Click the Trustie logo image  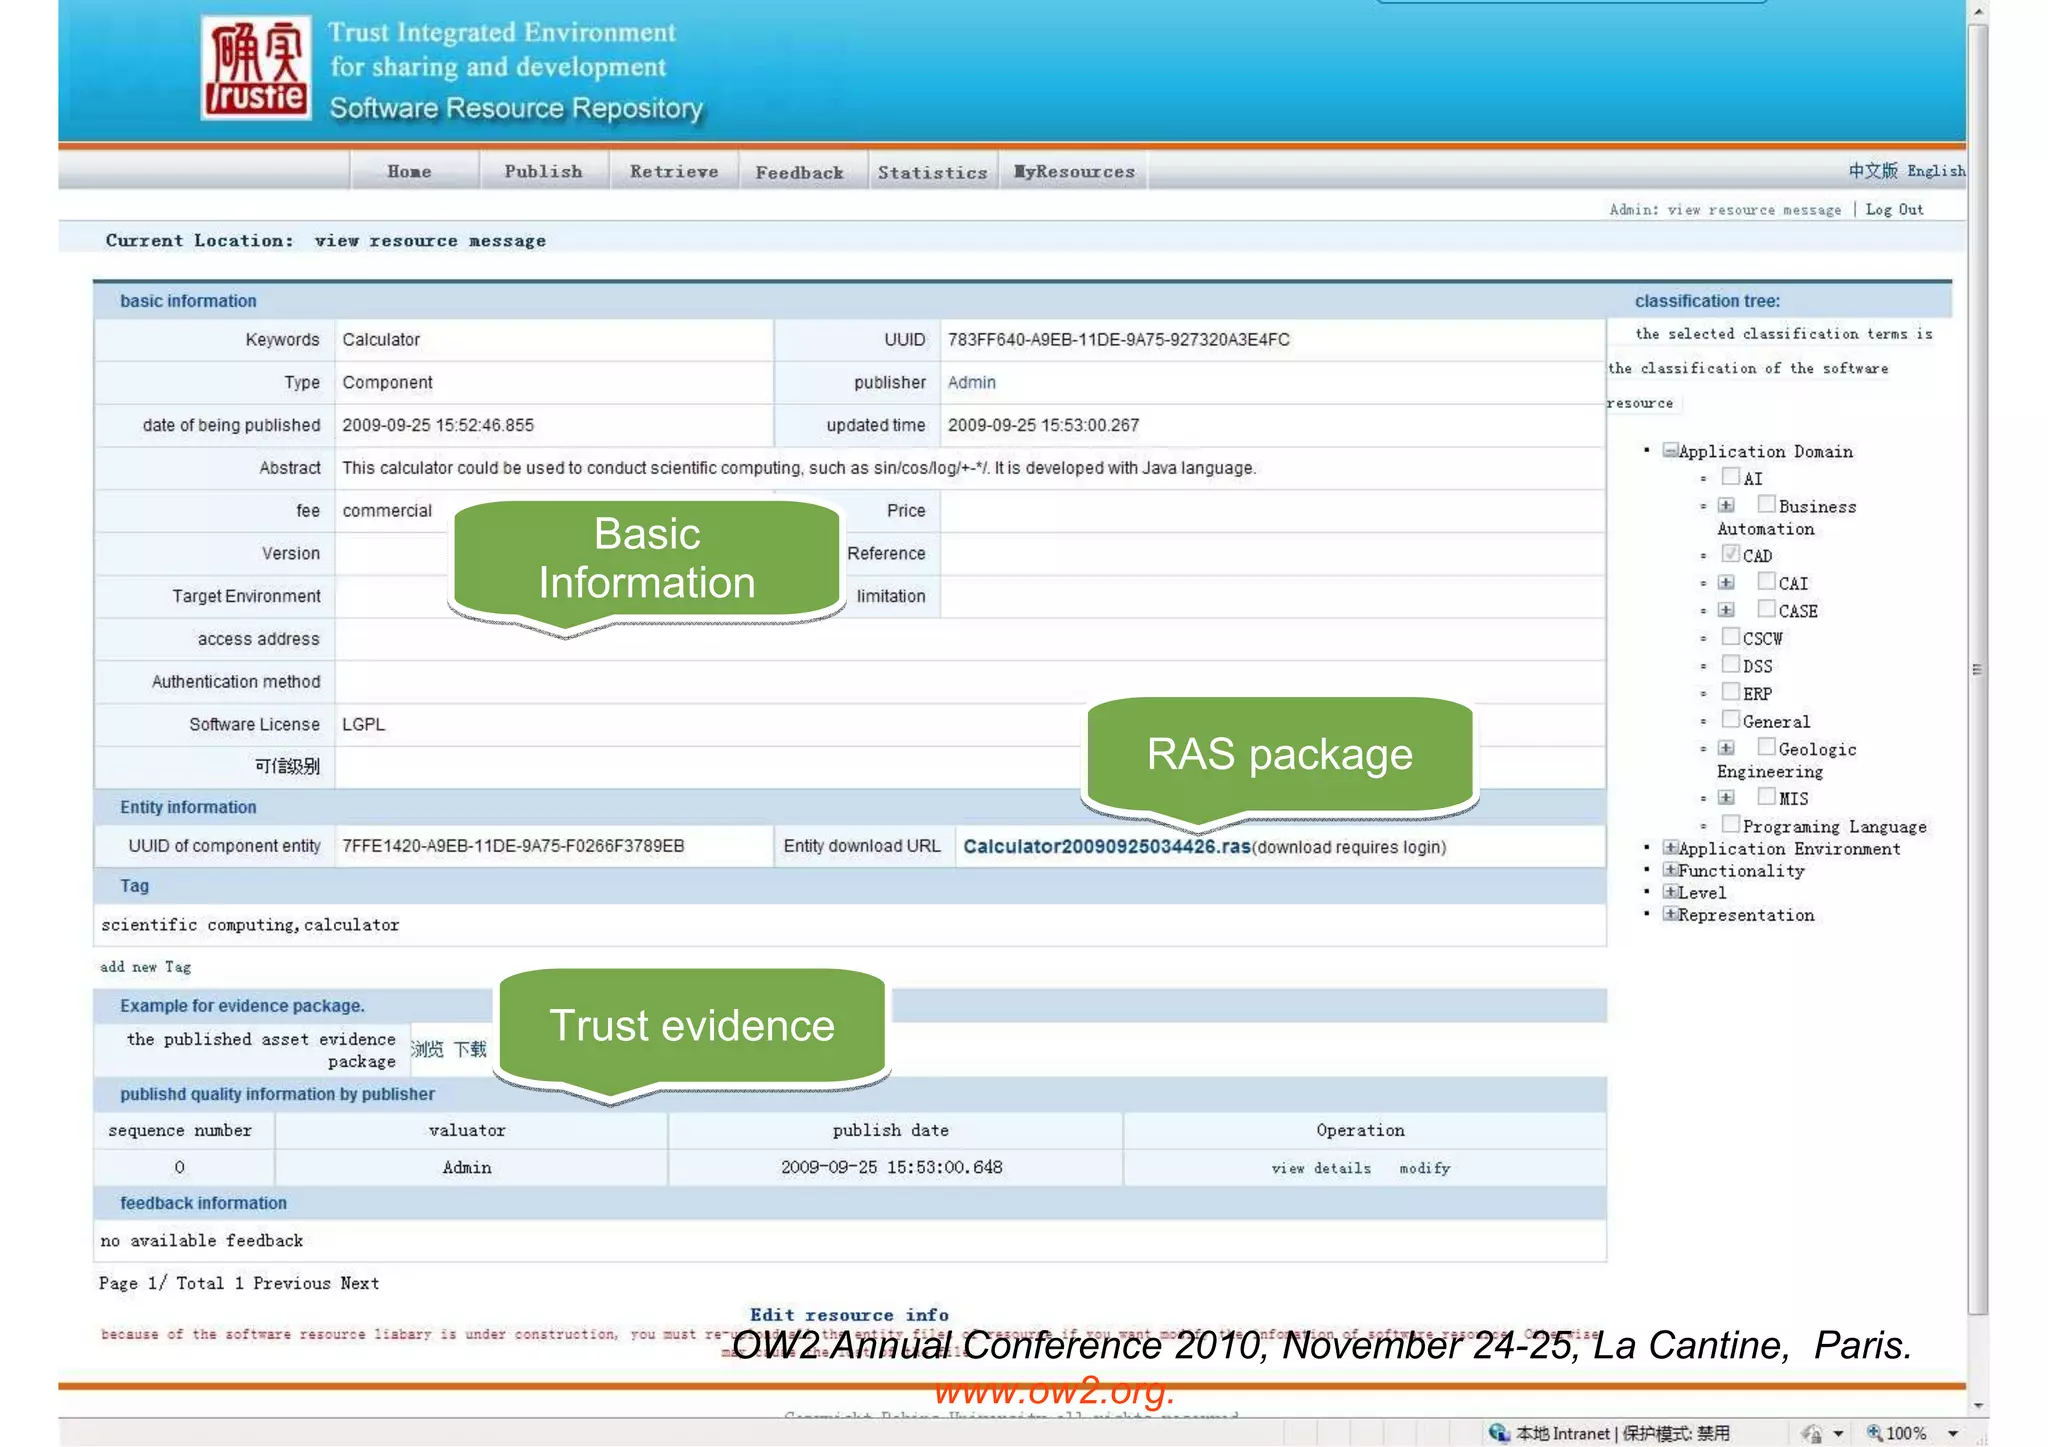pyautogui.click(x=256, y=68)
